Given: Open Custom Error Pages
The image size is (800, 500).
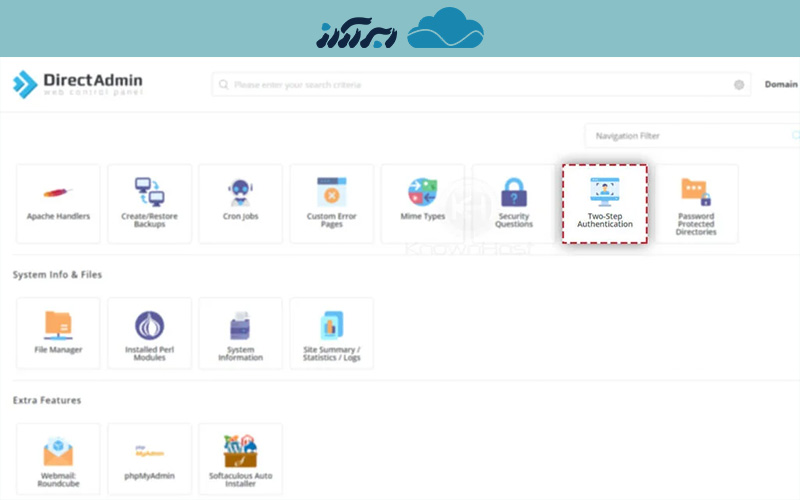Looking at the screenshot, I should coord(331,203).
